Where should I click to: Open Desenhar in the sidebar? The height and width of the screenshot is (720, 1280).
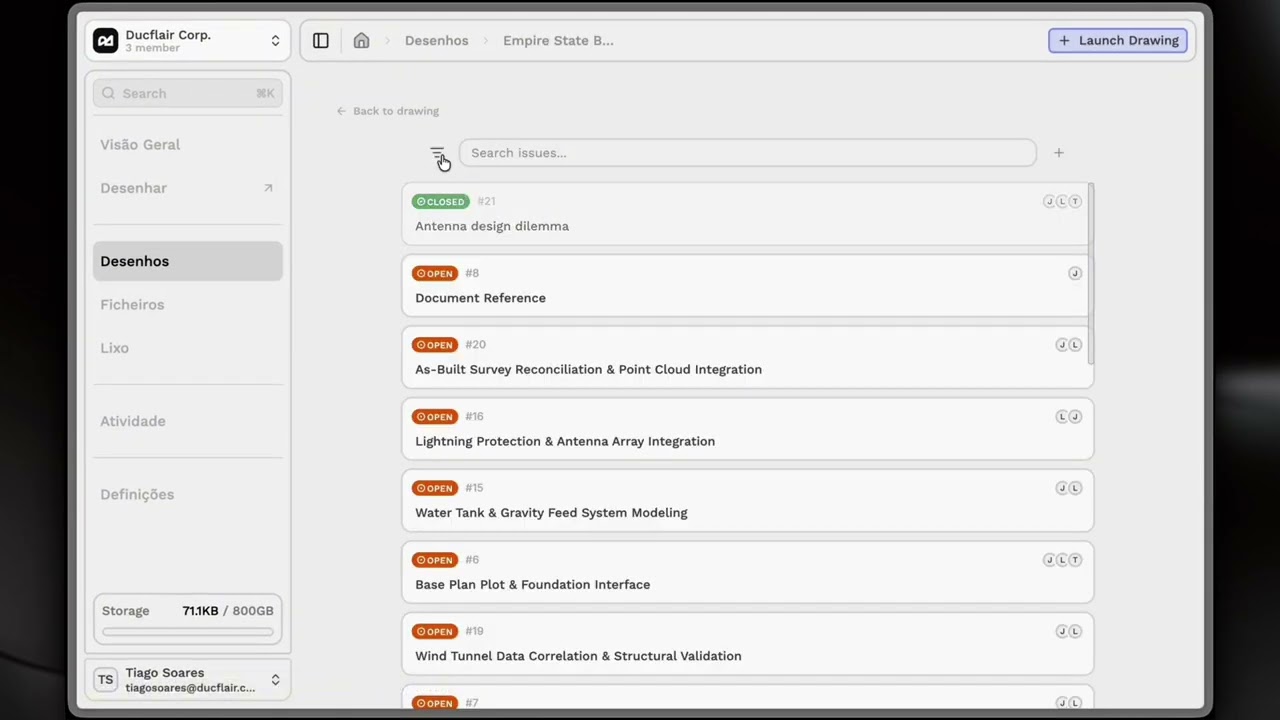[133, 188]
